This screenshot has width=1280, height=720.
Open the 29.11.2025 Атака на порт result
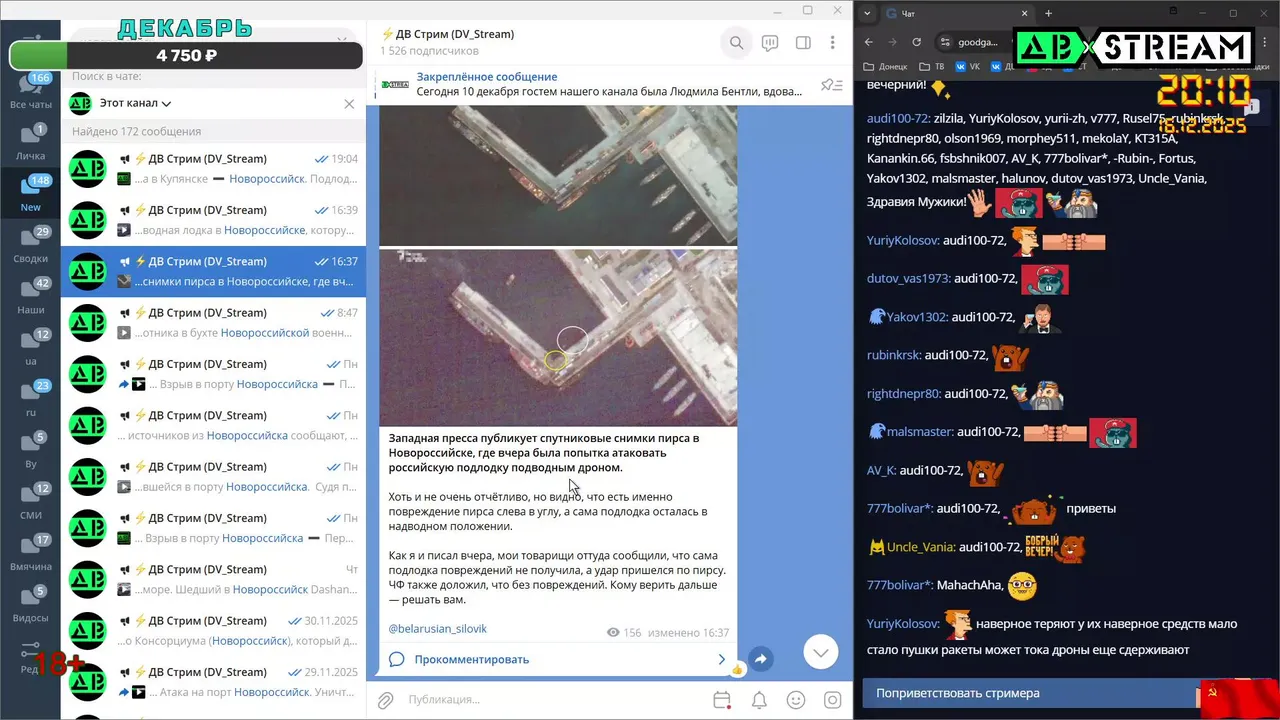[213, 682]
